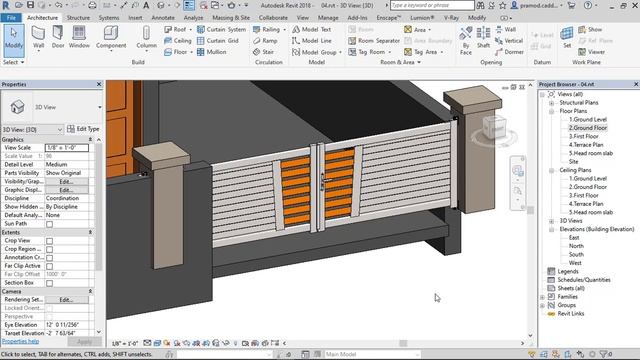Select the Column tool
This screenshot has width=640, height=360.
[x=146, y=38]
